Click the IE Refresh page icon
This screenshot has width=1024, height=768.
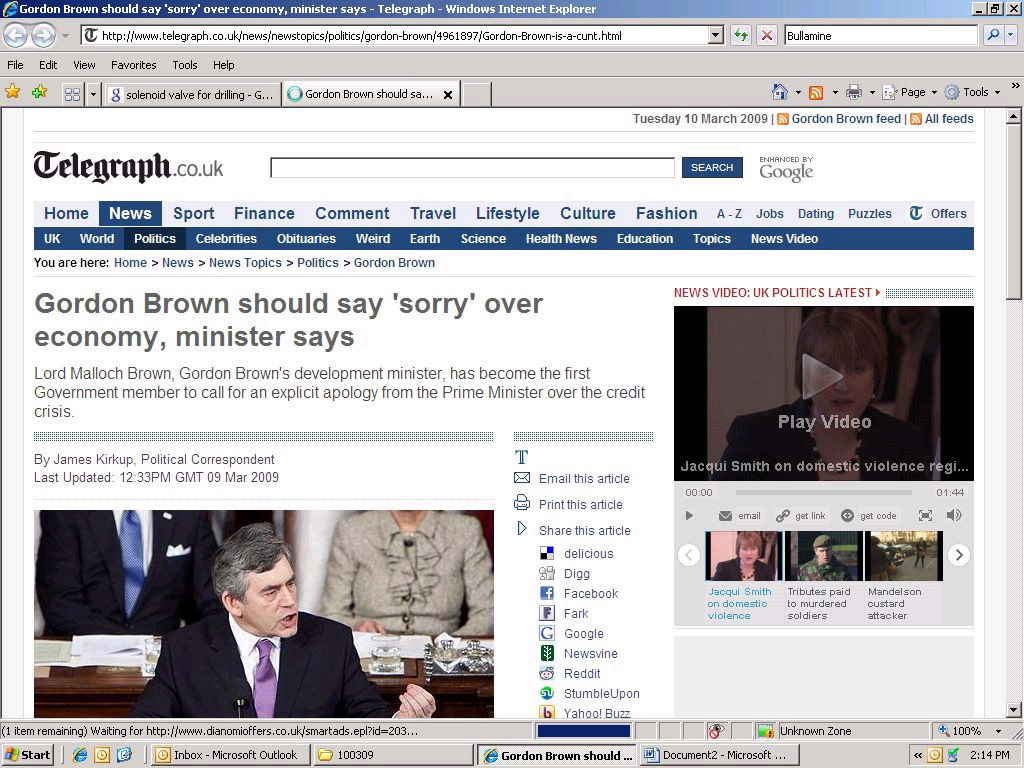pos(740,35)
